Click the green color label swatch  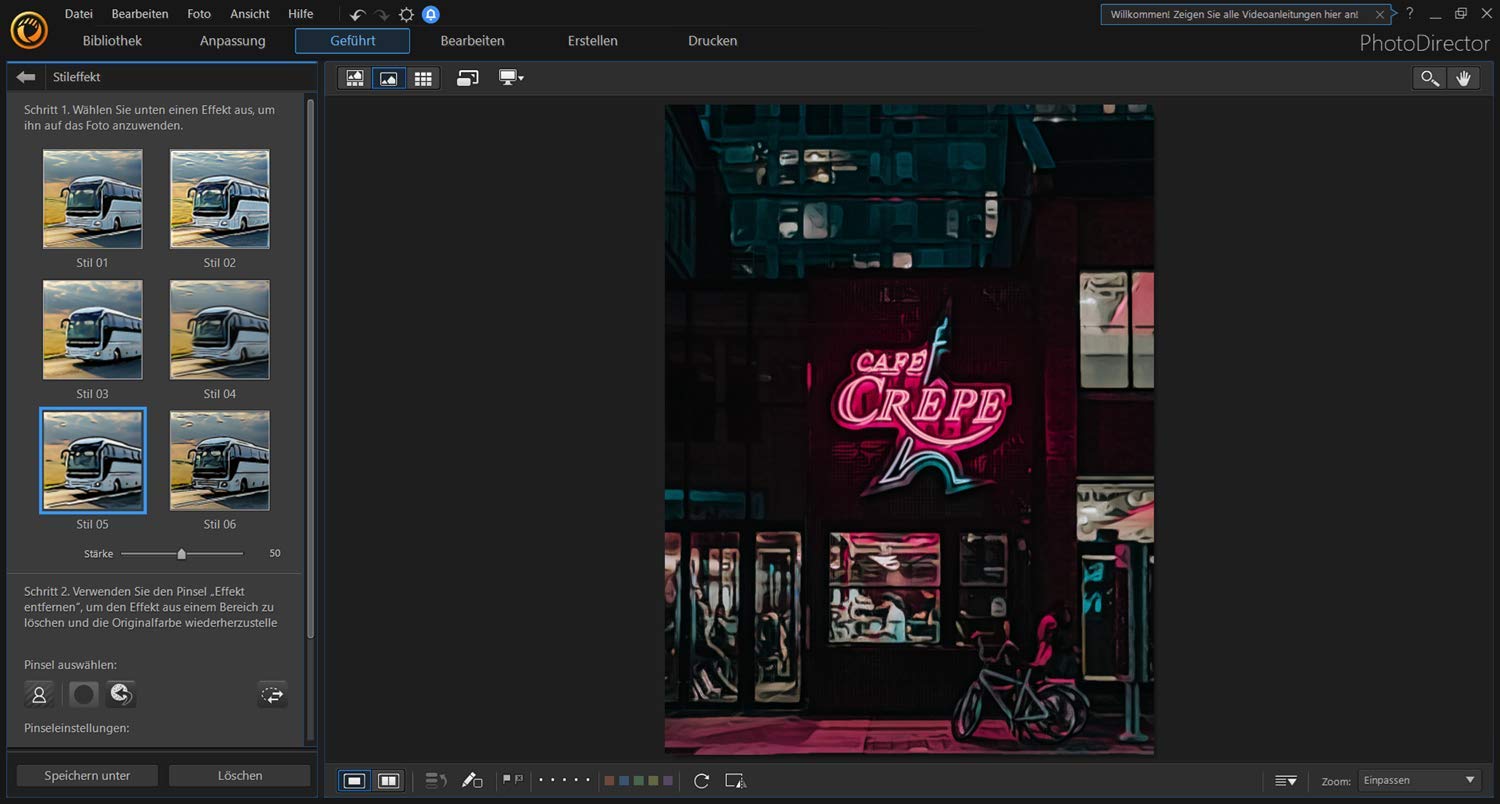pos(639,780)
